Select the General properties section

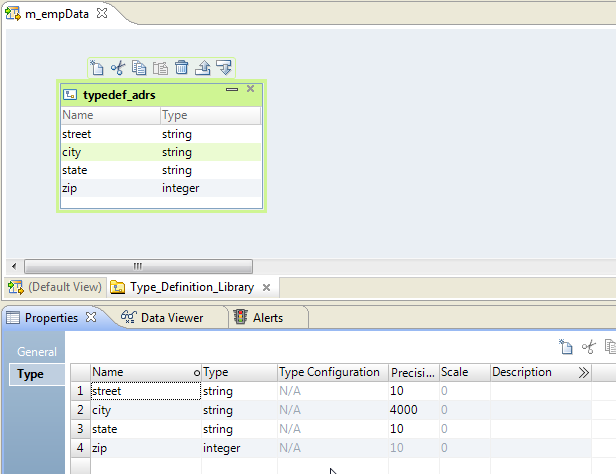click(37, 352)
